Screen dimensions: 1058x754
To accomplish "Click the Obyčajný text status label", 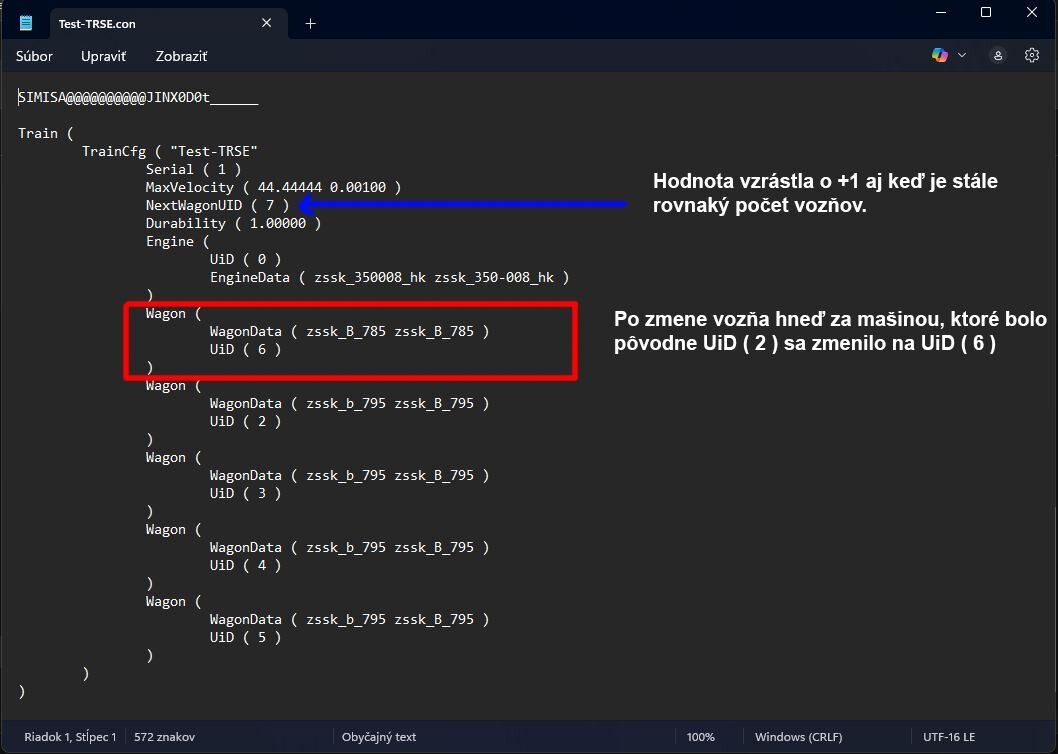I will tap(378, 737).
